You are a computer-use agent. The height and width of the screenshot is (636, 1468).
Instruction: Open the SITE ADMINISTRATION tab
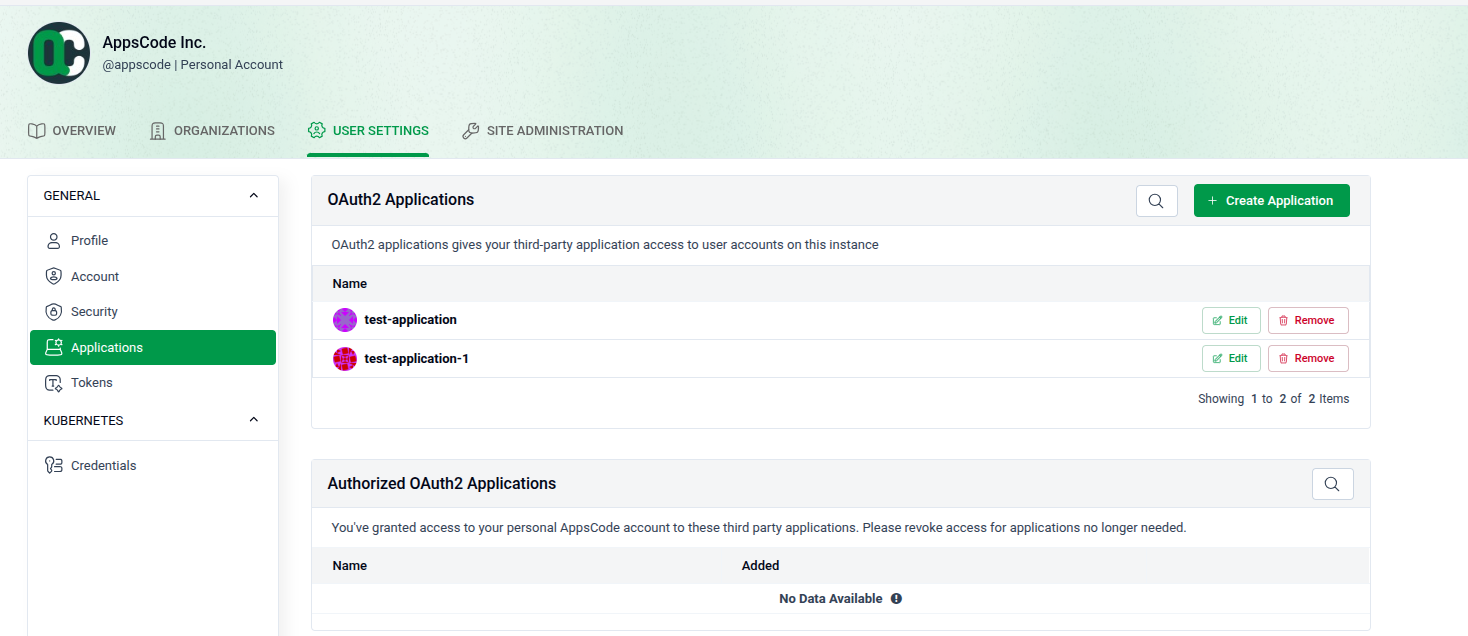[542, 130]
